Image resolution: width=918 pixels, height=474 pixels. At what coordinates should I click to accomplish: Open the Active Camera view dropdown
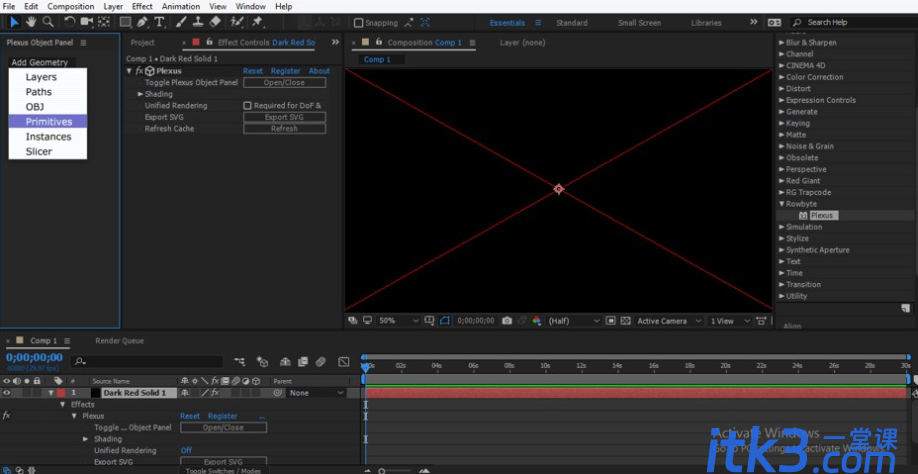[669, 321]
